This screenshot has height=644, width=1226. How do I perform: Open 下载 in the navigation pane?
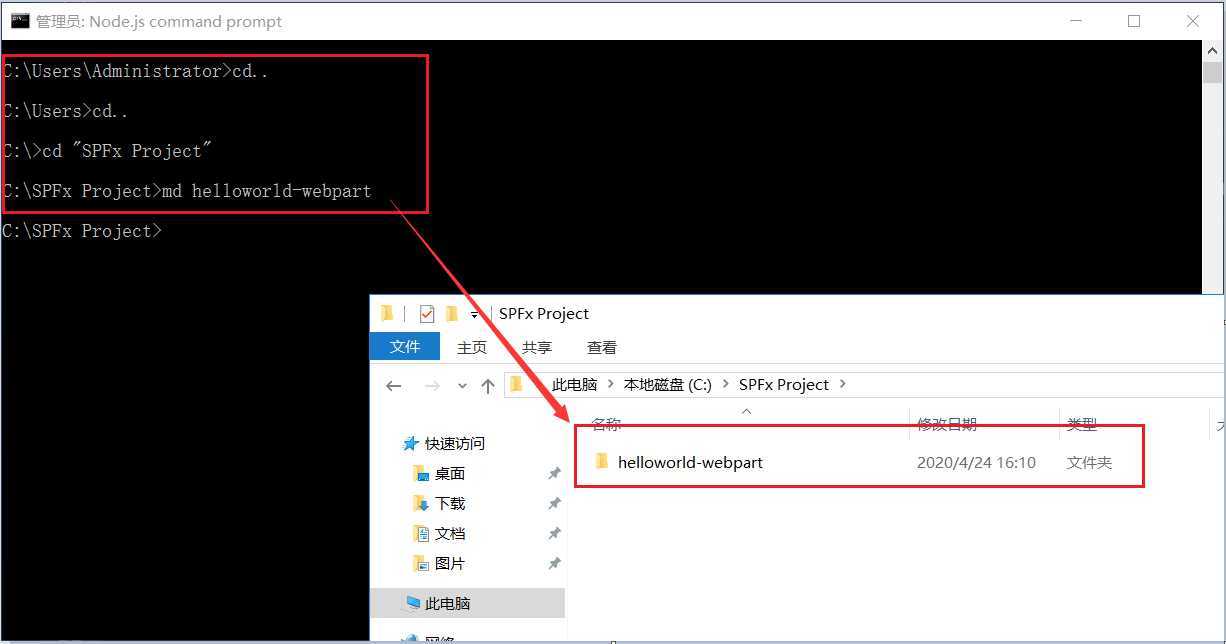pos(450,503)
